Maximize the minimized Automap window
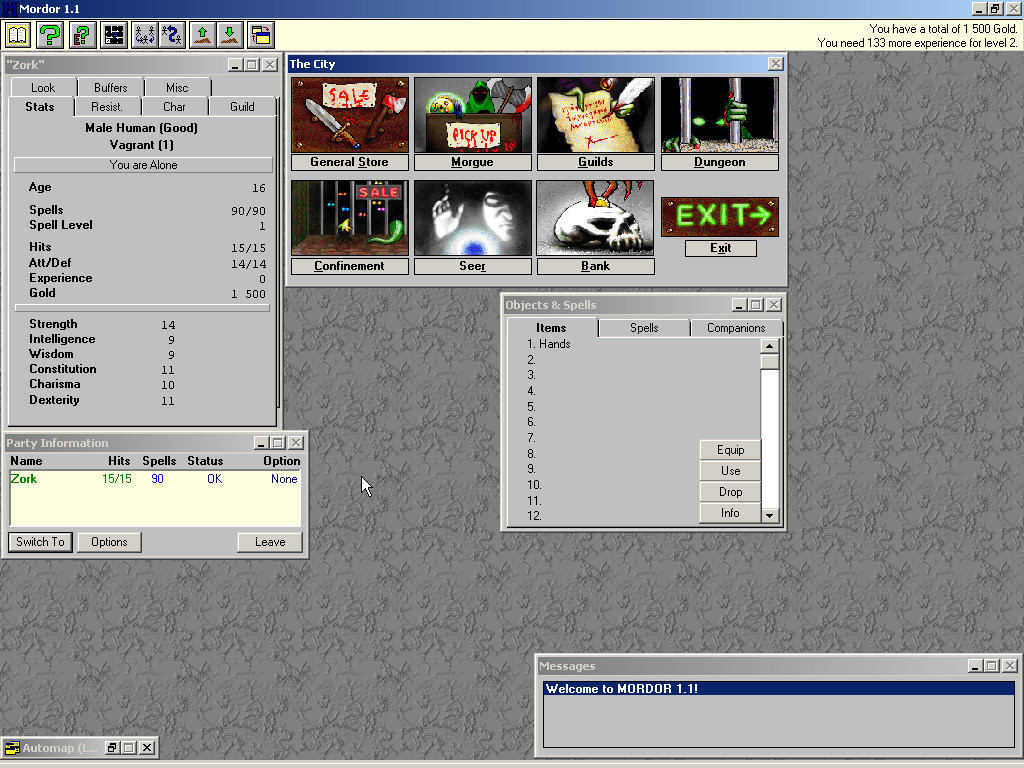 click(129, 748)
